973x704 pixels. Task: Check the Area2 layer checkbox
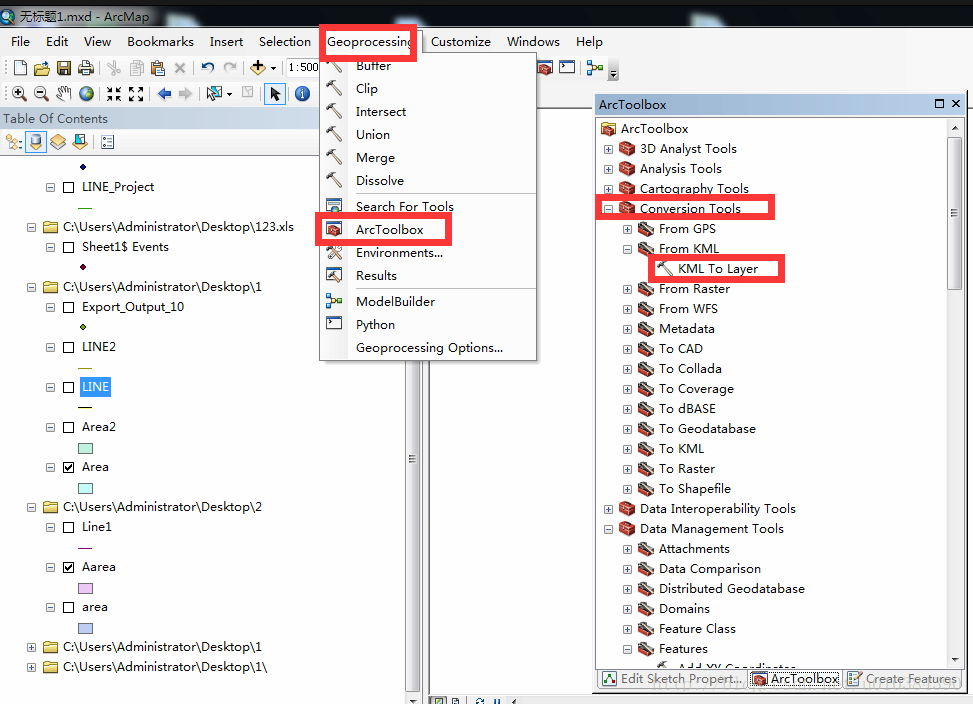click(x=69, y=427)
